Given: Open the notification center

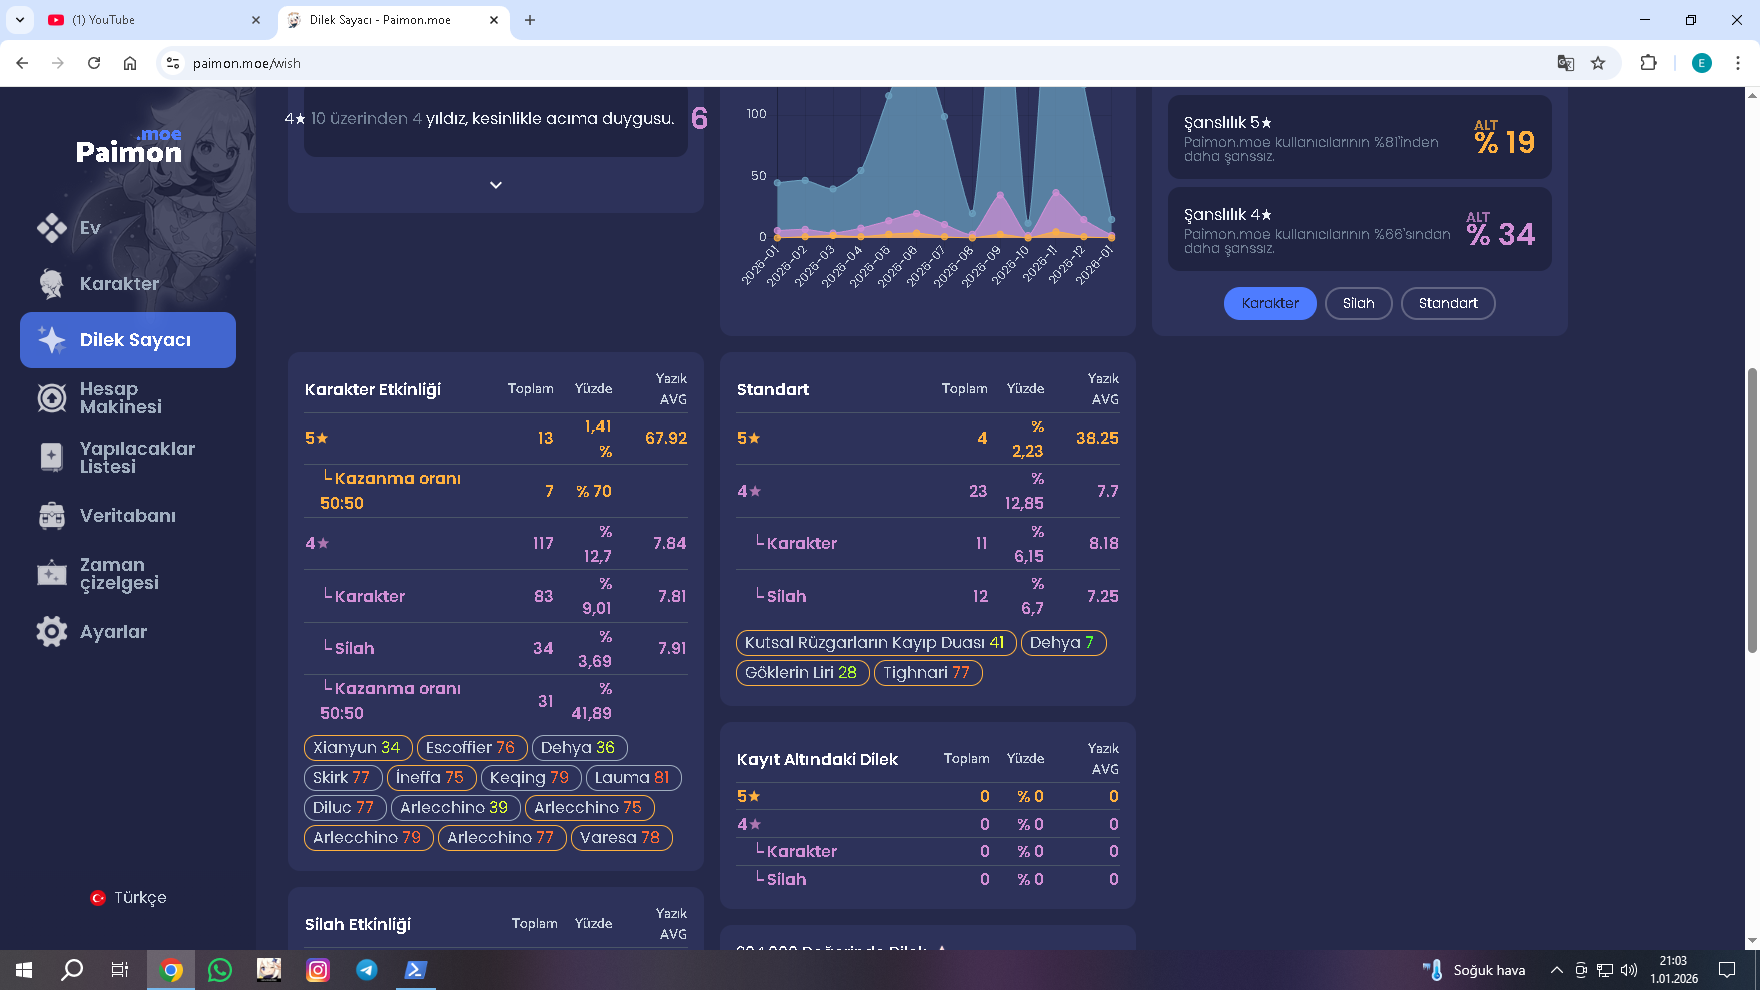Looking at the screenshot, I should click(1727, 970).
